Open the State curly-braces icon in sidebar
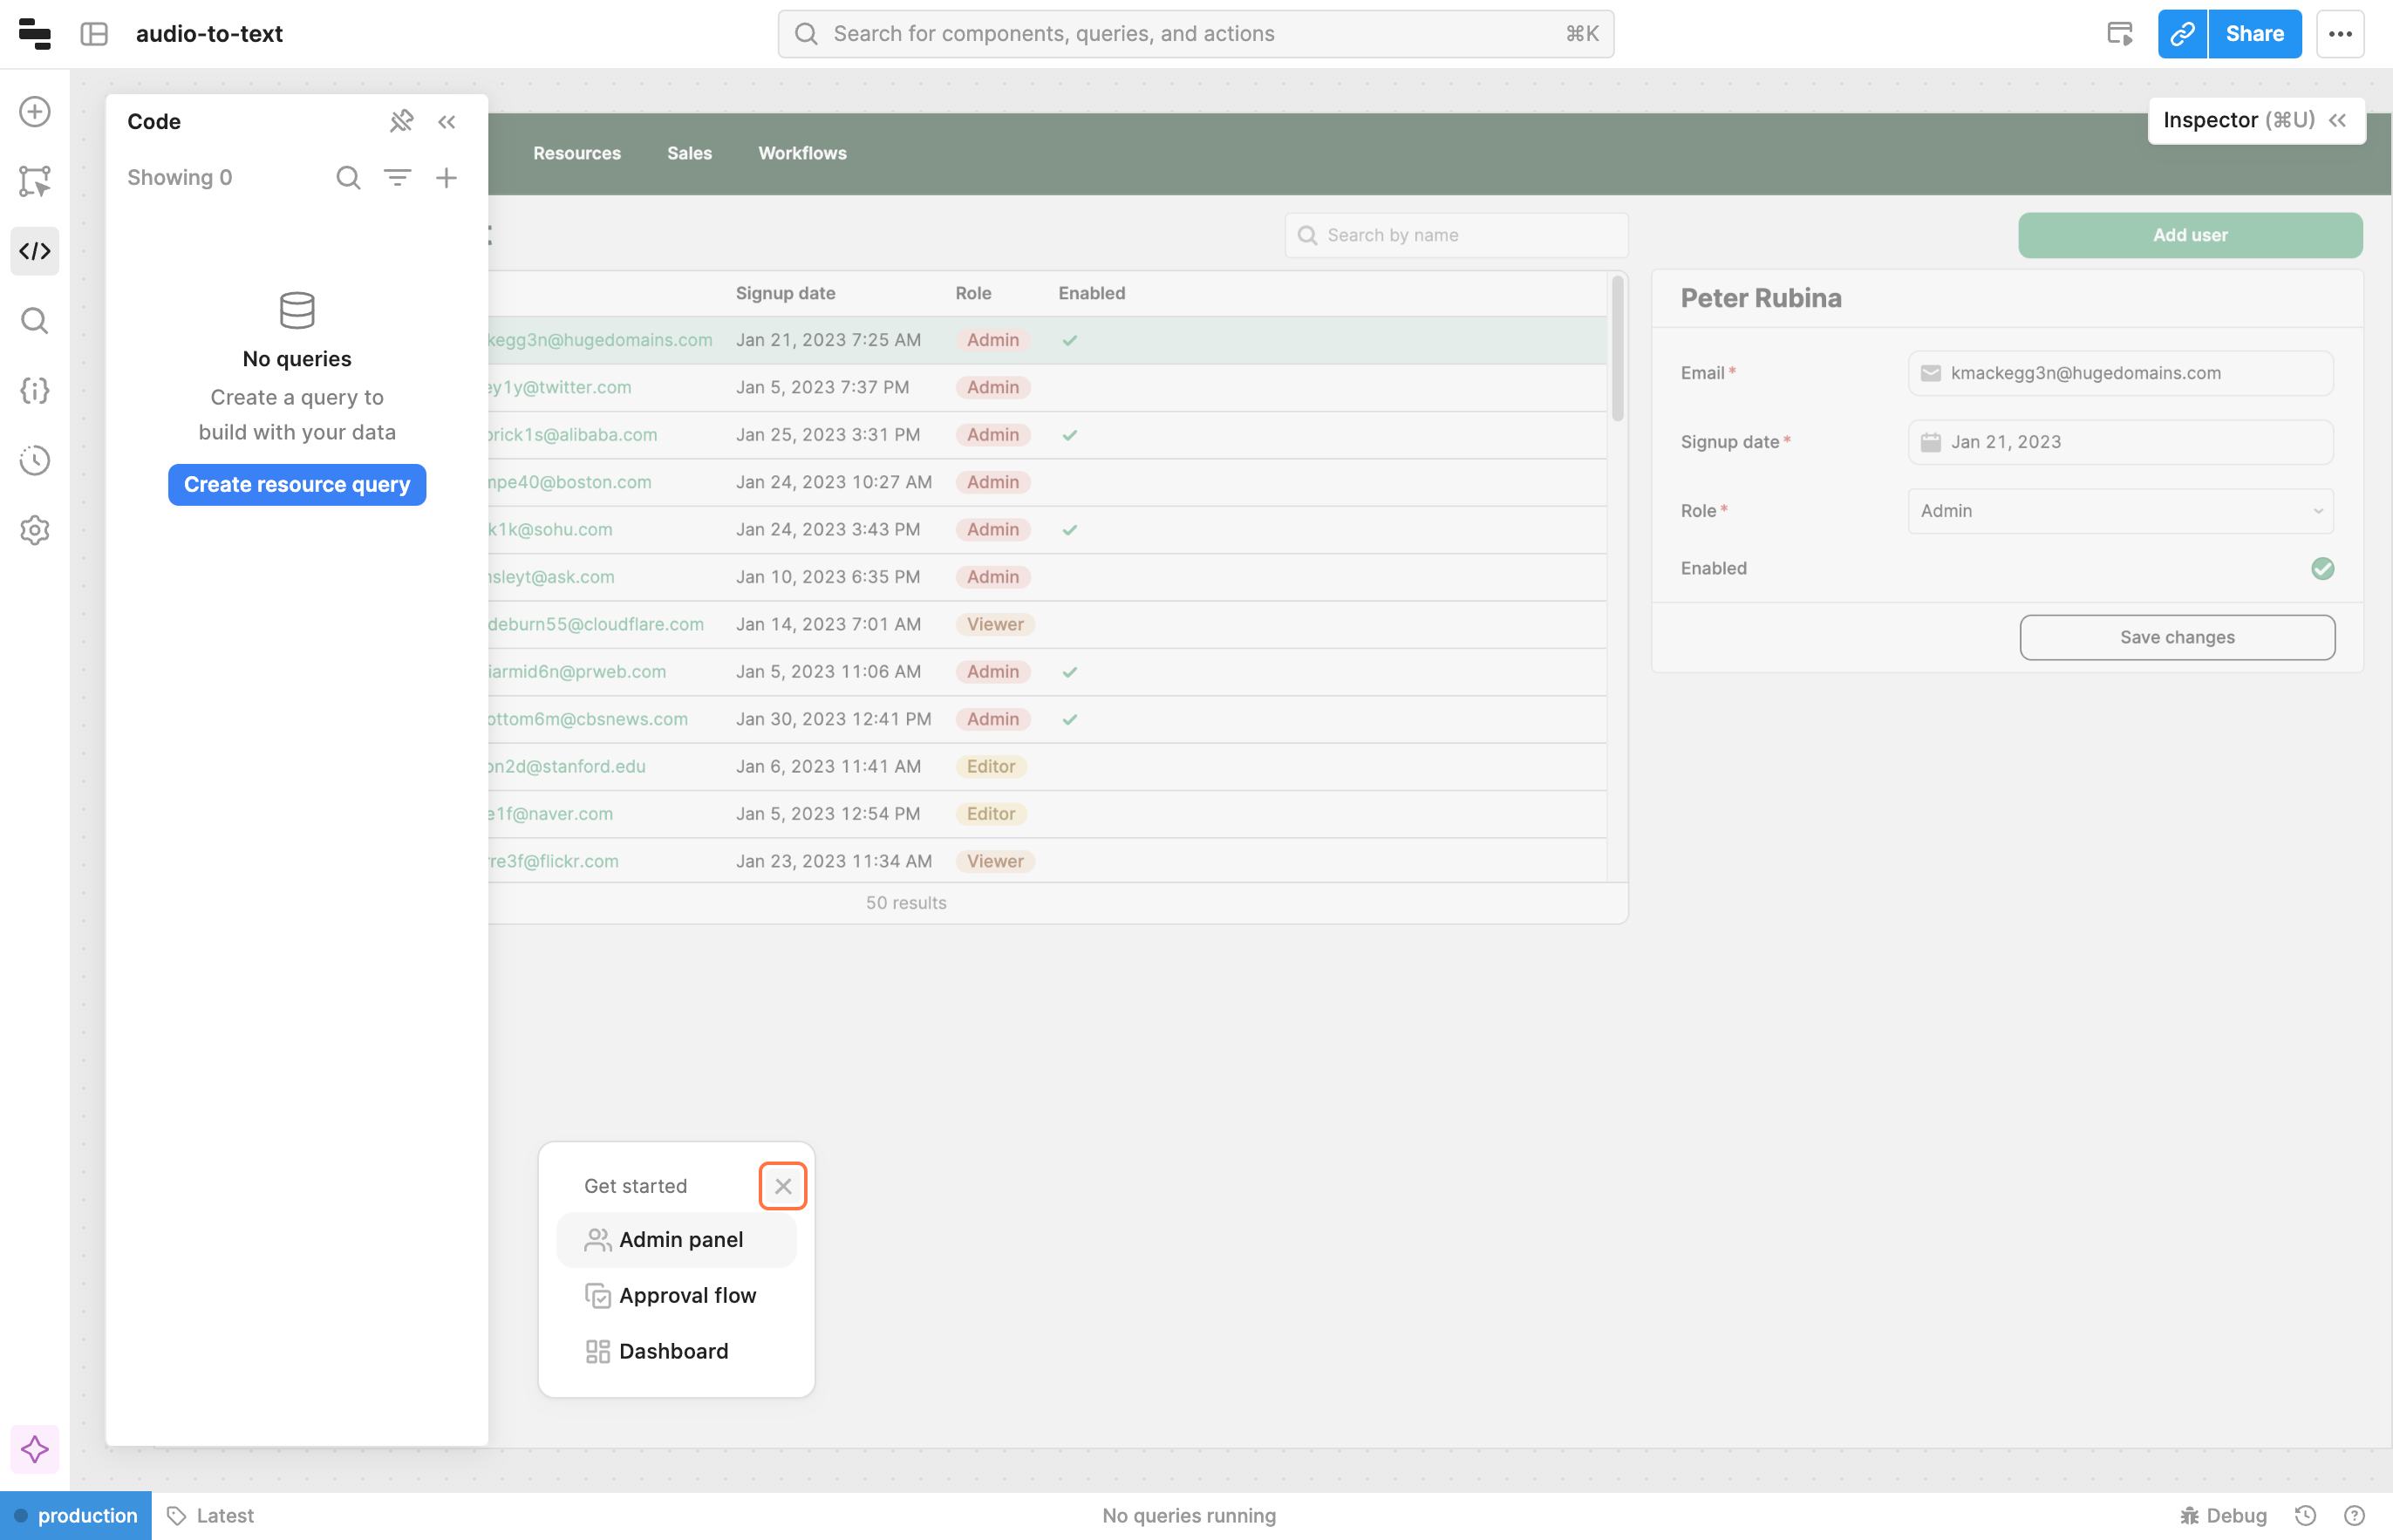 click(35, 390)
